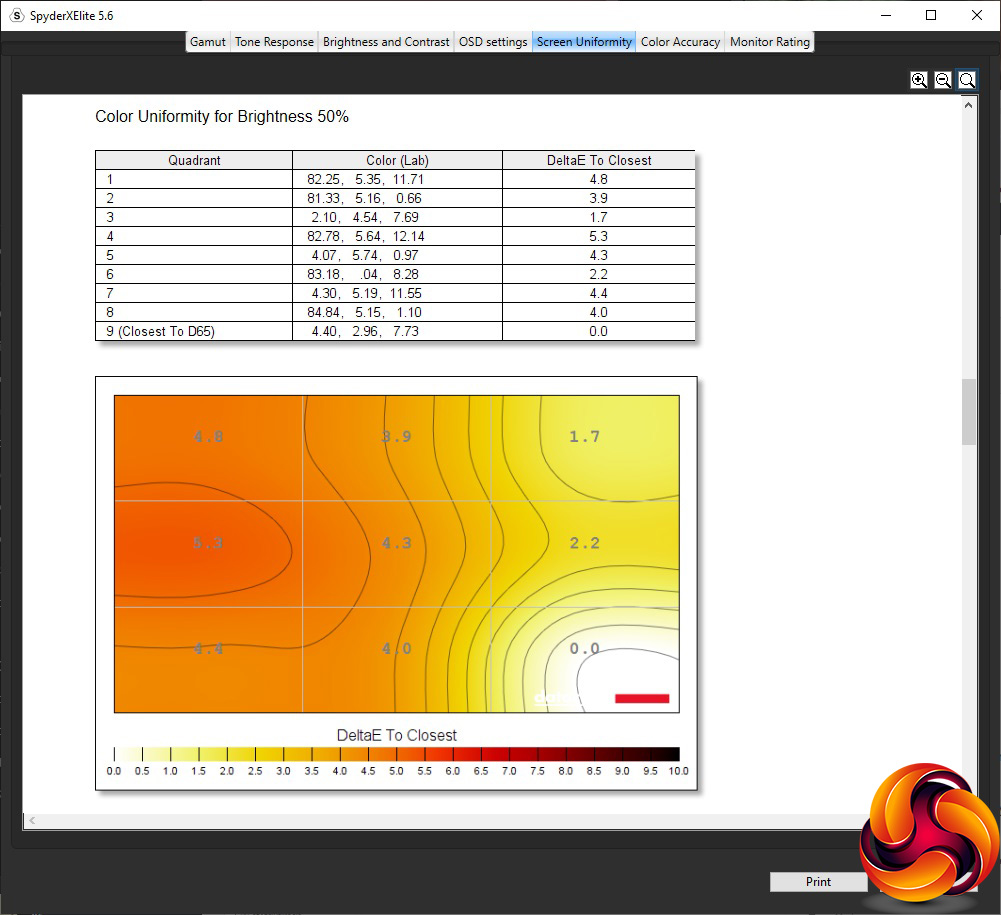The image size is (1001, 915).
Task: Click the DeltaE table cell showing 5.3
Action: coord(599,236)
